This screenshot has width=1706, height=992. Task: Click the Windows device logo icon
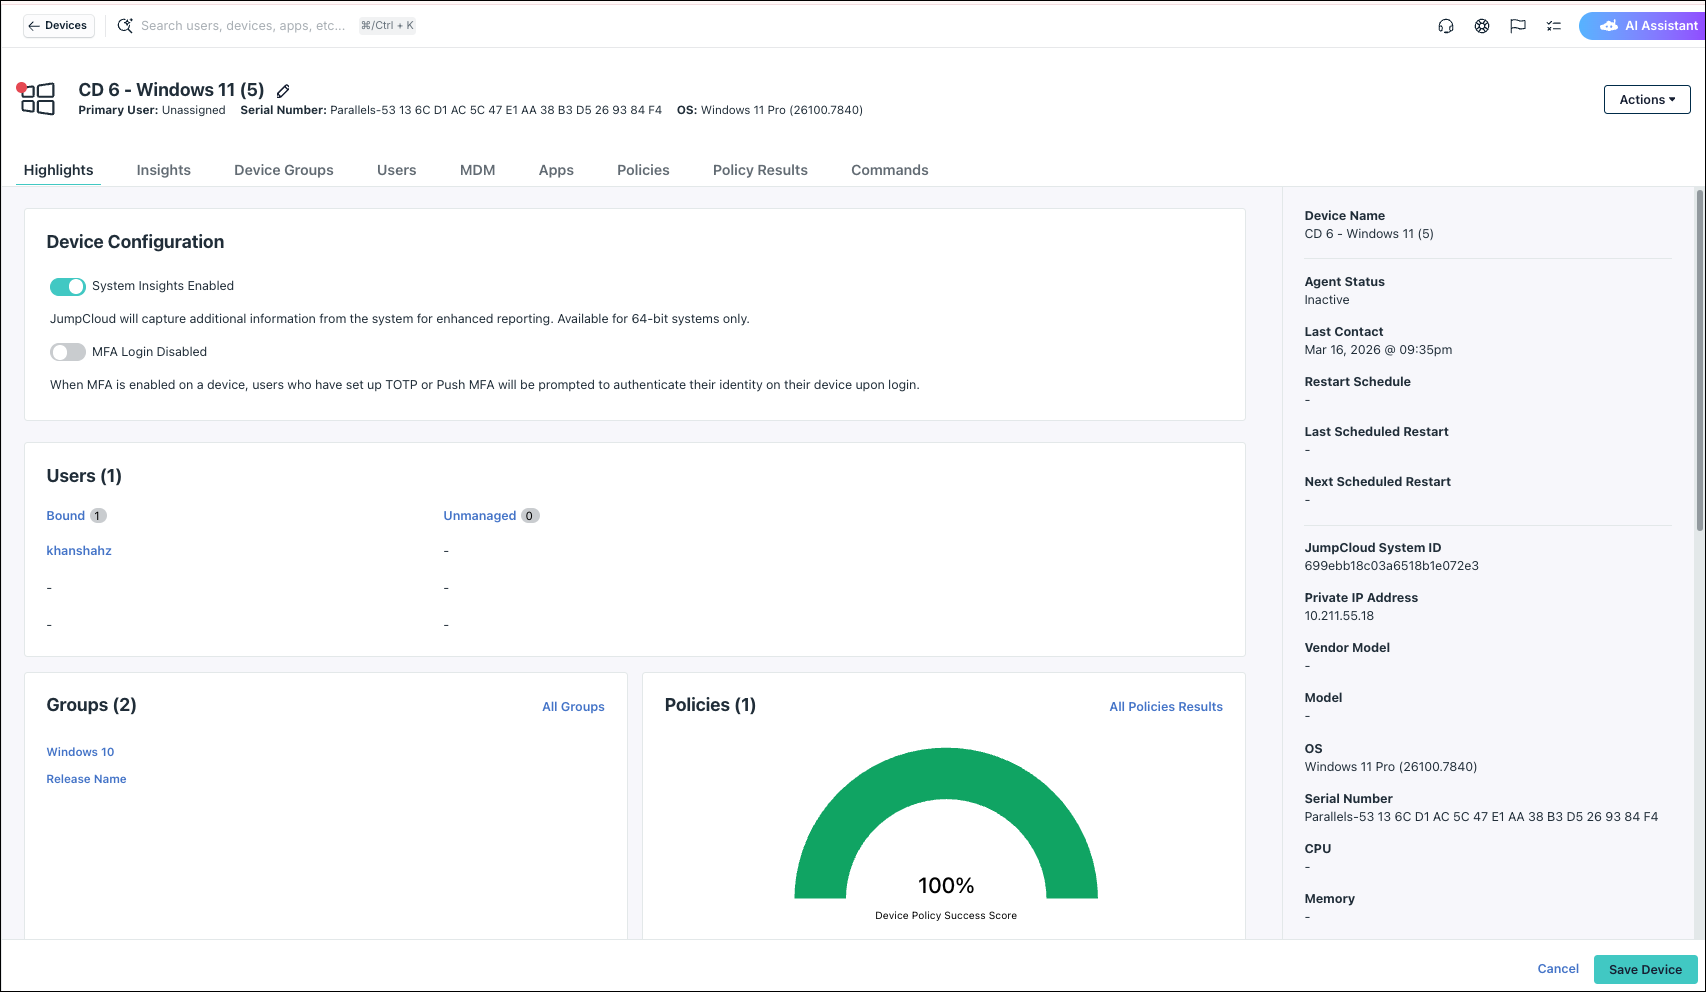[37, 99]
